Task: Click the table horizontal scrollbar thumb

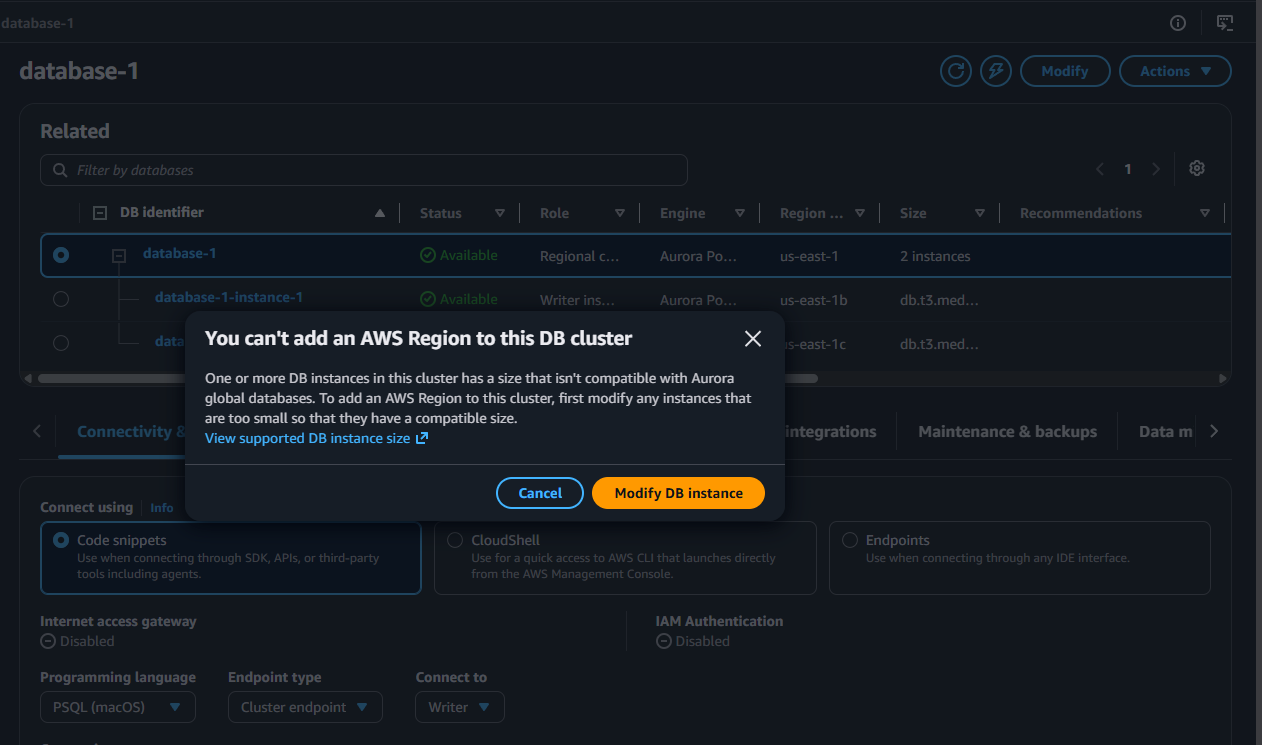Action: 428,379
